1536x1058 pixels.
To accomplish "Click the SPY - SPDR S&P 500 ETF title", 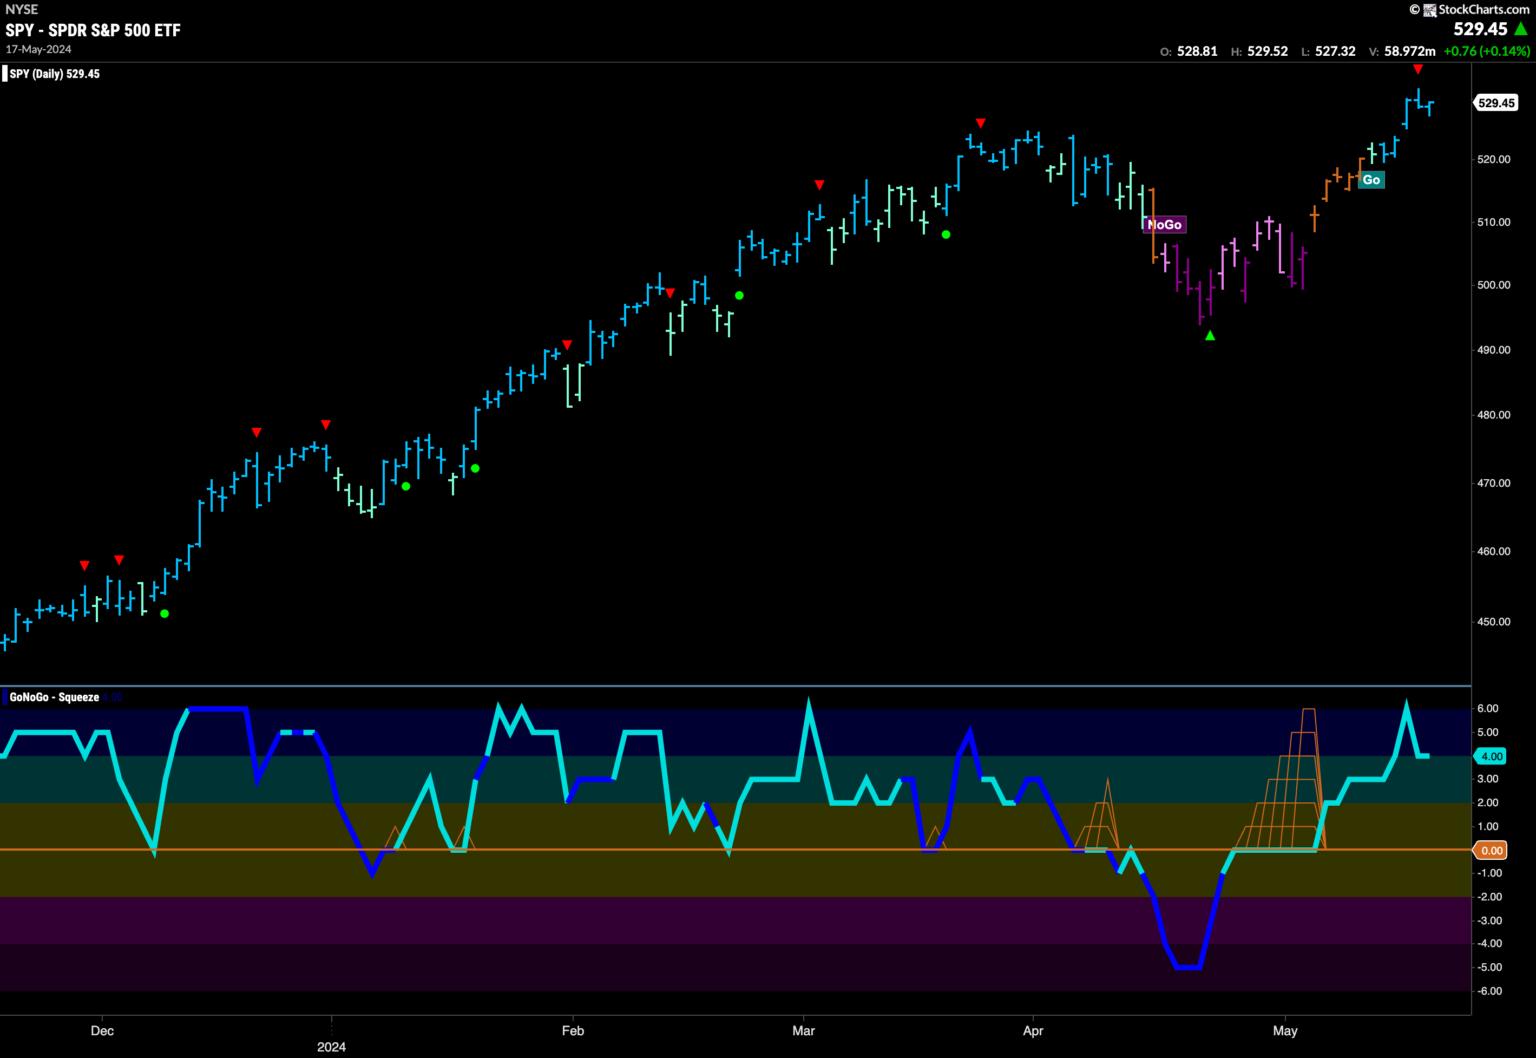I will (x=93, y=30).
